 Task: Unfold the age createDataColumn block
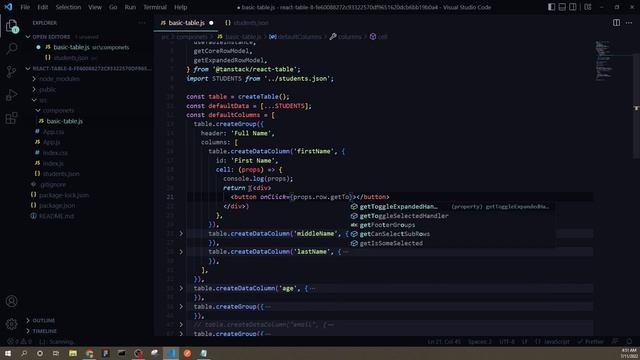pos(181,288)
